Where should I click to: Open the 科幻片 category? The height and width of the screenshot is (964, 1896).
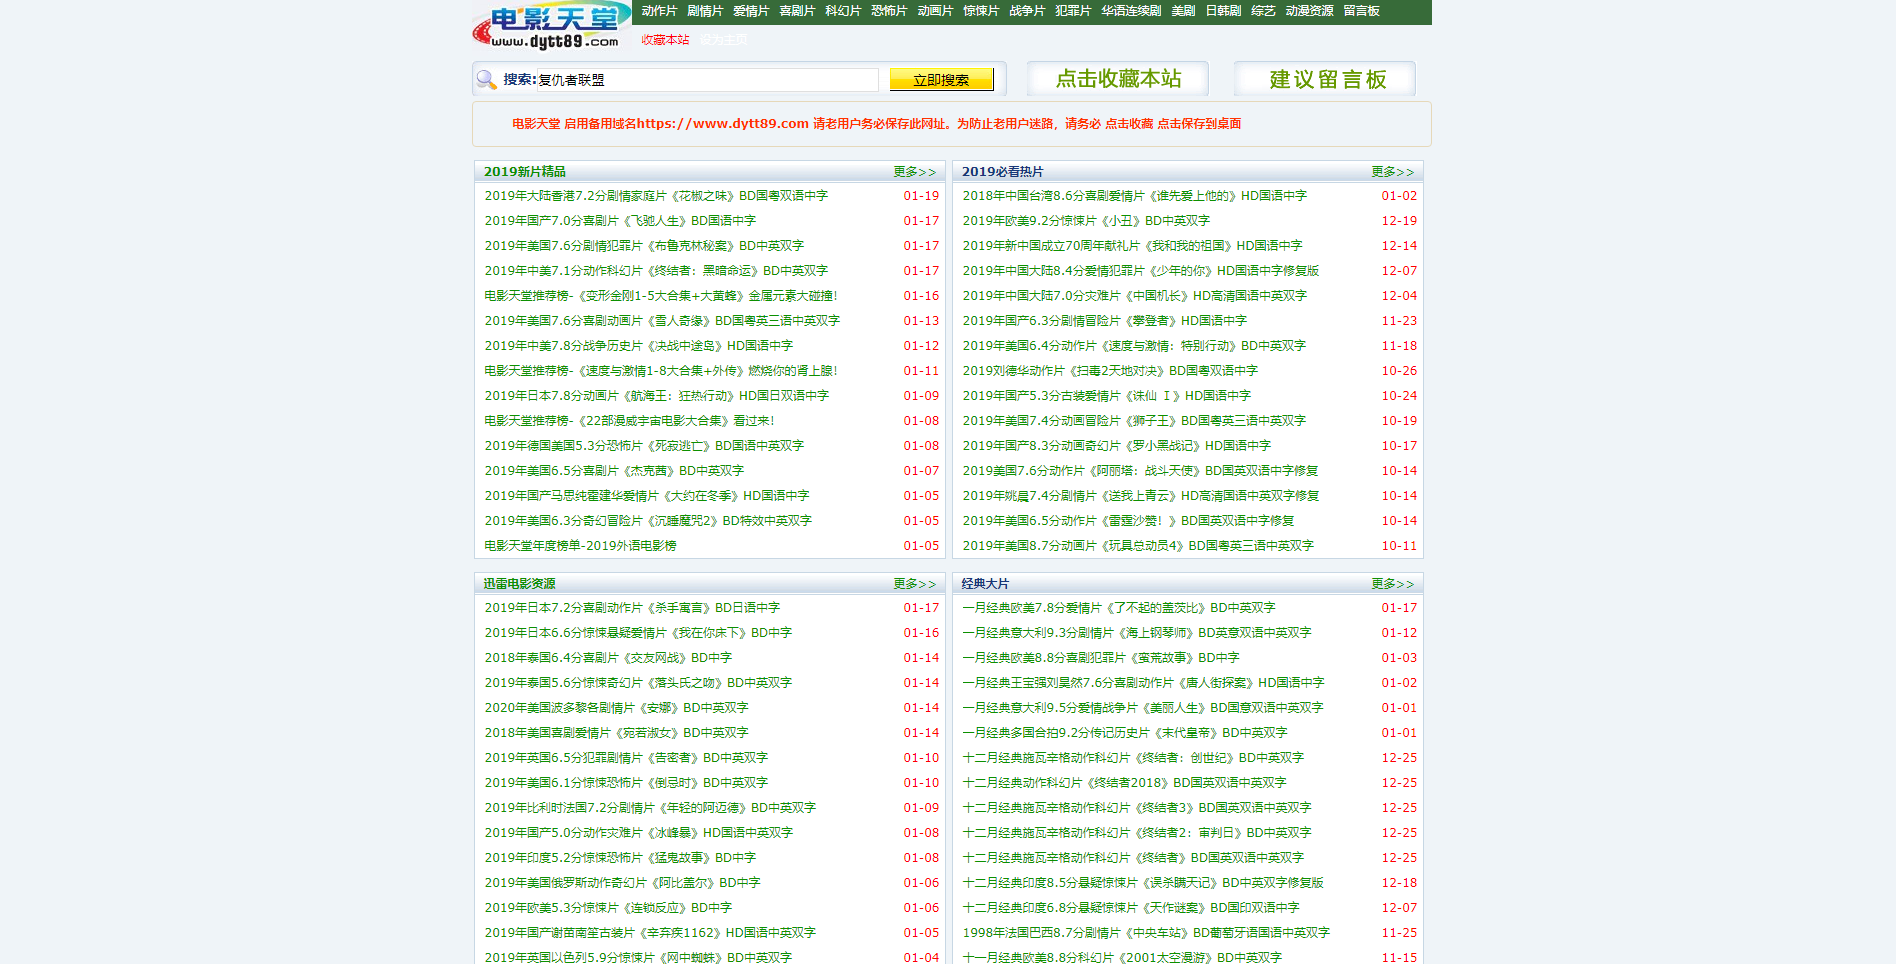843,11
